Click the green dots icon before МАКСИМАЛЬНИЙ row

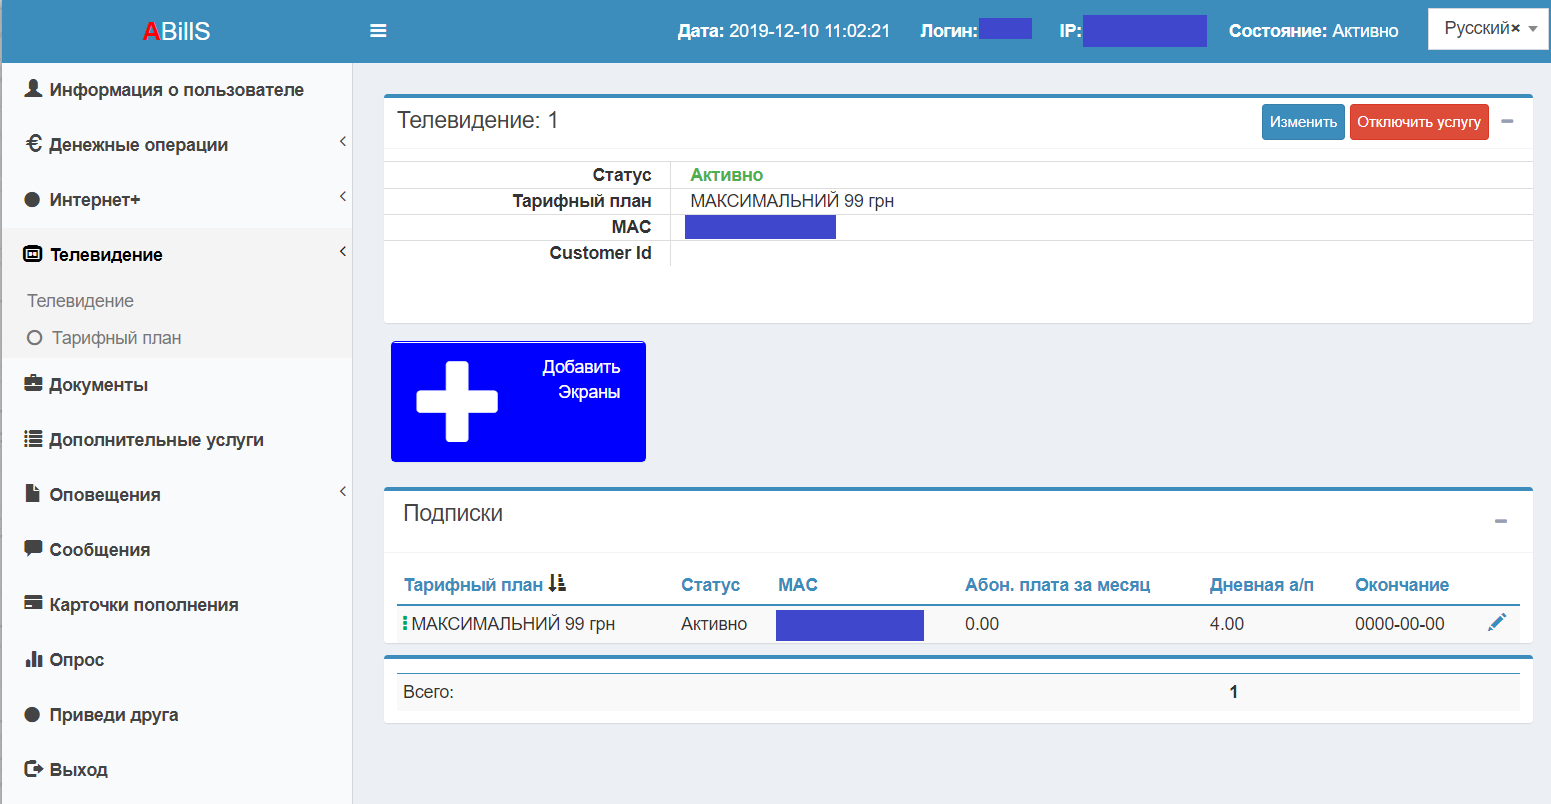coord(405,624)
